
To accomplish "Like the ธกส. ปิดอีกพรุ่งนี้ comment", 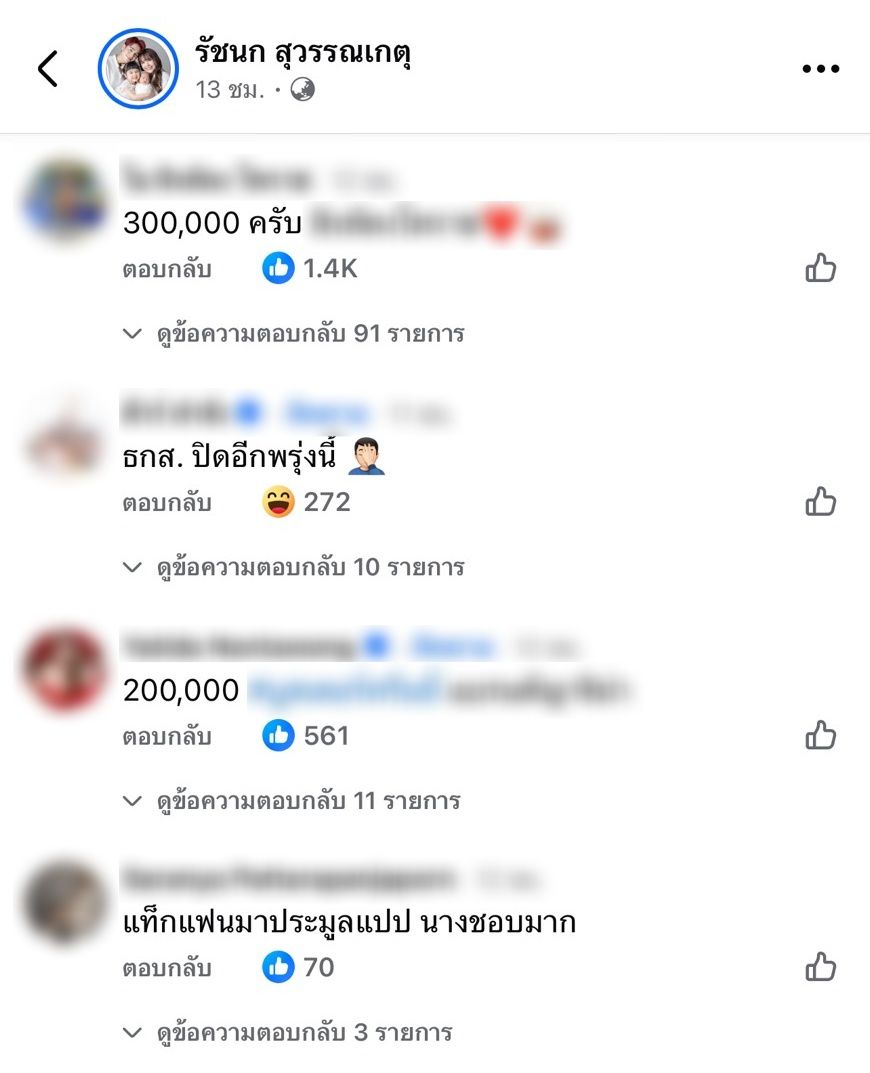I will point(821,502).
